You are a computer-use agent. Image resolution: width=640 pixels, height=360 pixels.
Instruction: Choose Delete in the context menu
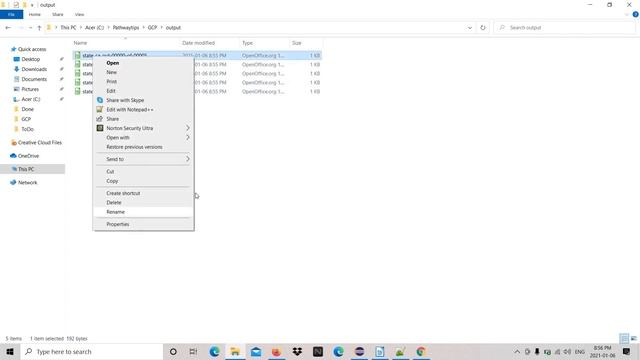coord(143,202)
